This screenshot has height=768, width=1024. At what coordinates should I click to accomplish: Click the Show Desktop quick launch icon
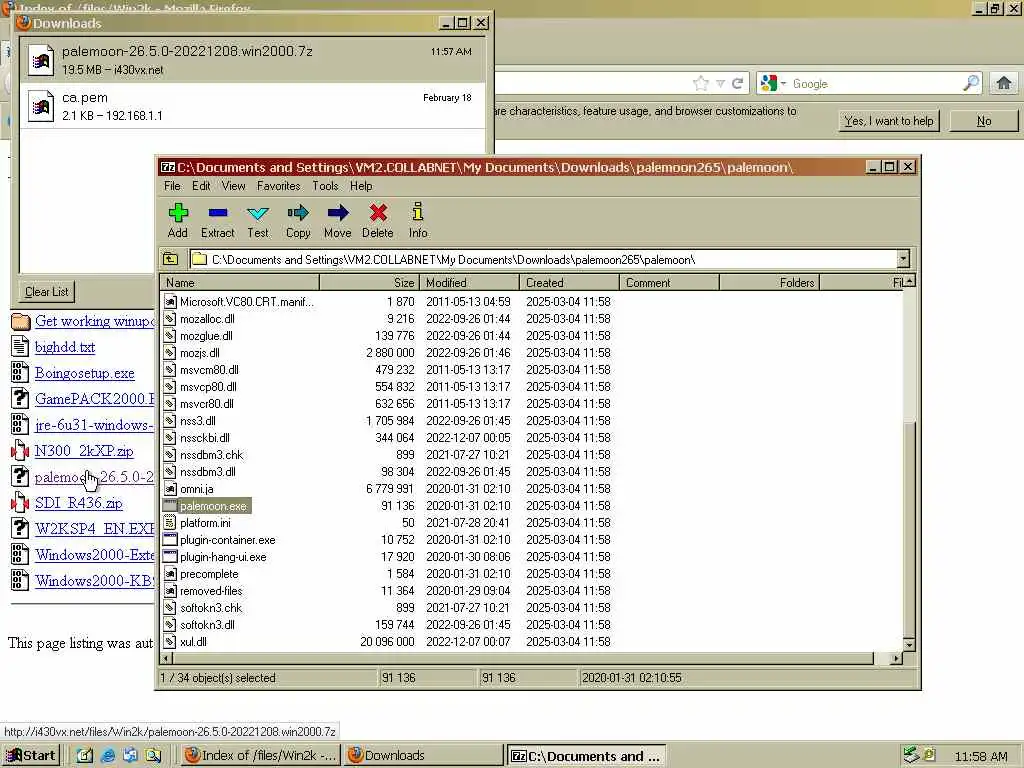pyautogui.click(x=85, y=756)
